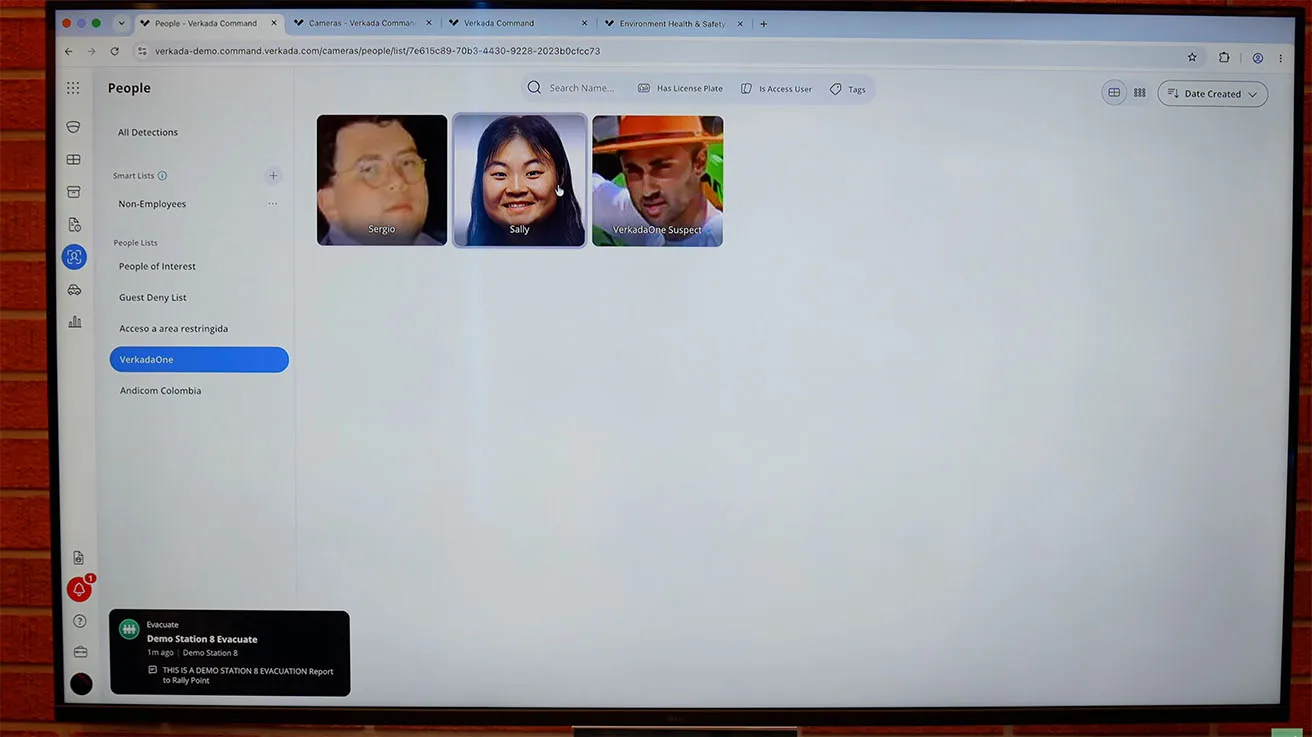The width and height of the screenshot is (1312, 737).
Task: Switch to the large grid view
Action: 1114,93
